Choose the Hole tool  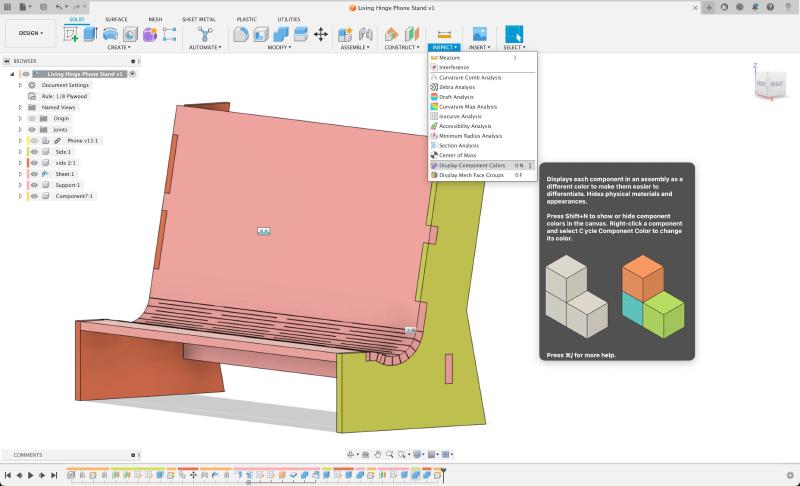(x=130, y=34)
